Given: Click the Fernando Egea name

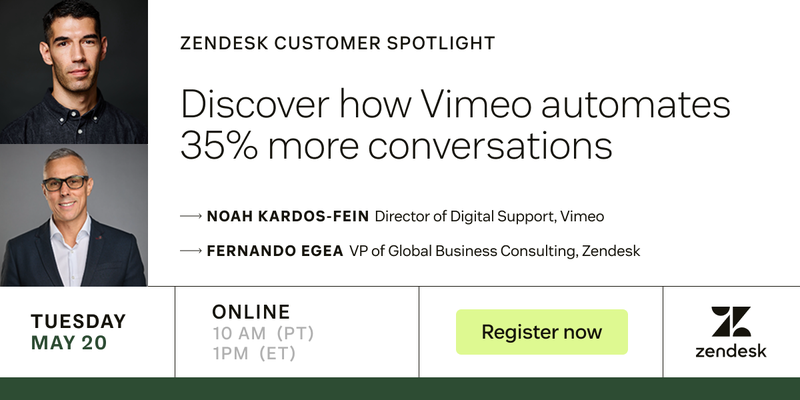Looking at the screenshot, I should coord(275,251).
